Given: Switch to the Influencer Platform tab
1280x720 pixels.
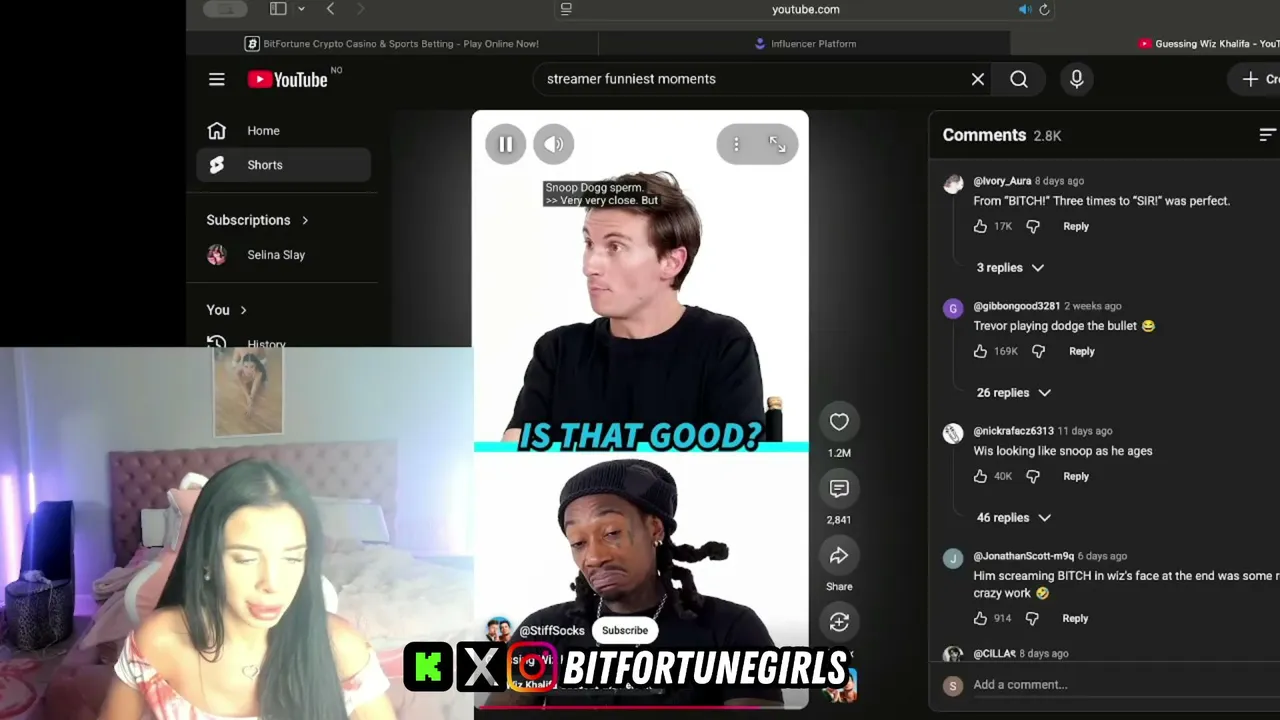Looking at the screenshot, I should 805,44.
